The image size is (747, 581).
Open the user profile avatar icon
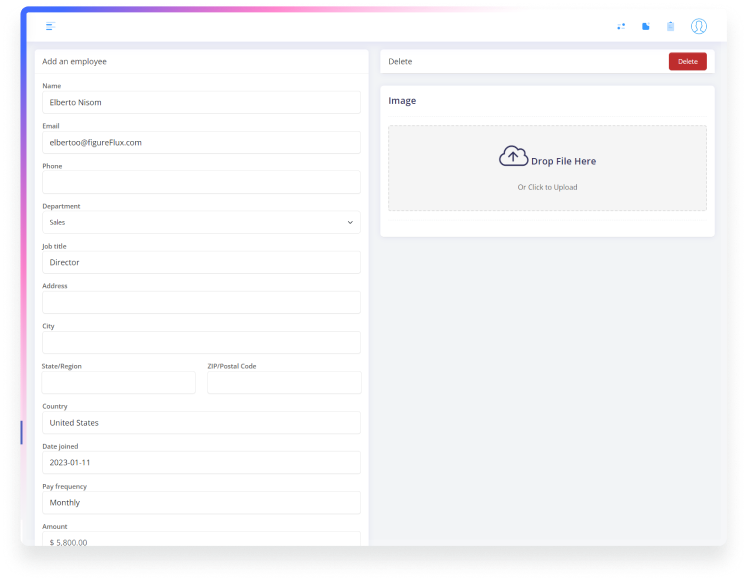699,26
